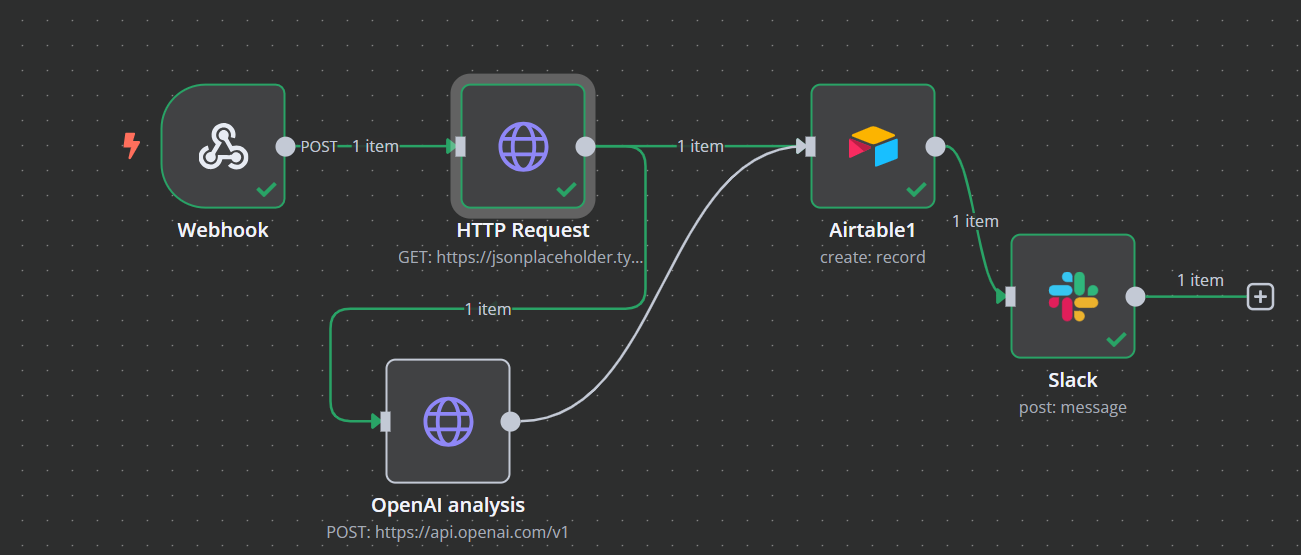Click the HTTP Request globe icon
Viewport: 1301px width, 555px height.
(523, 146)
